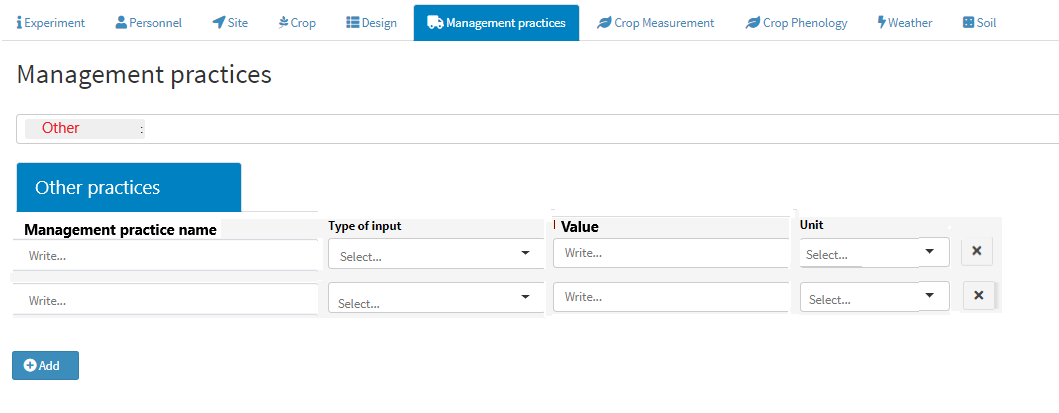This screenshot has width=1059, height=413.
Task: Open first row Type of input dropdown
Action: coord(435,255)
